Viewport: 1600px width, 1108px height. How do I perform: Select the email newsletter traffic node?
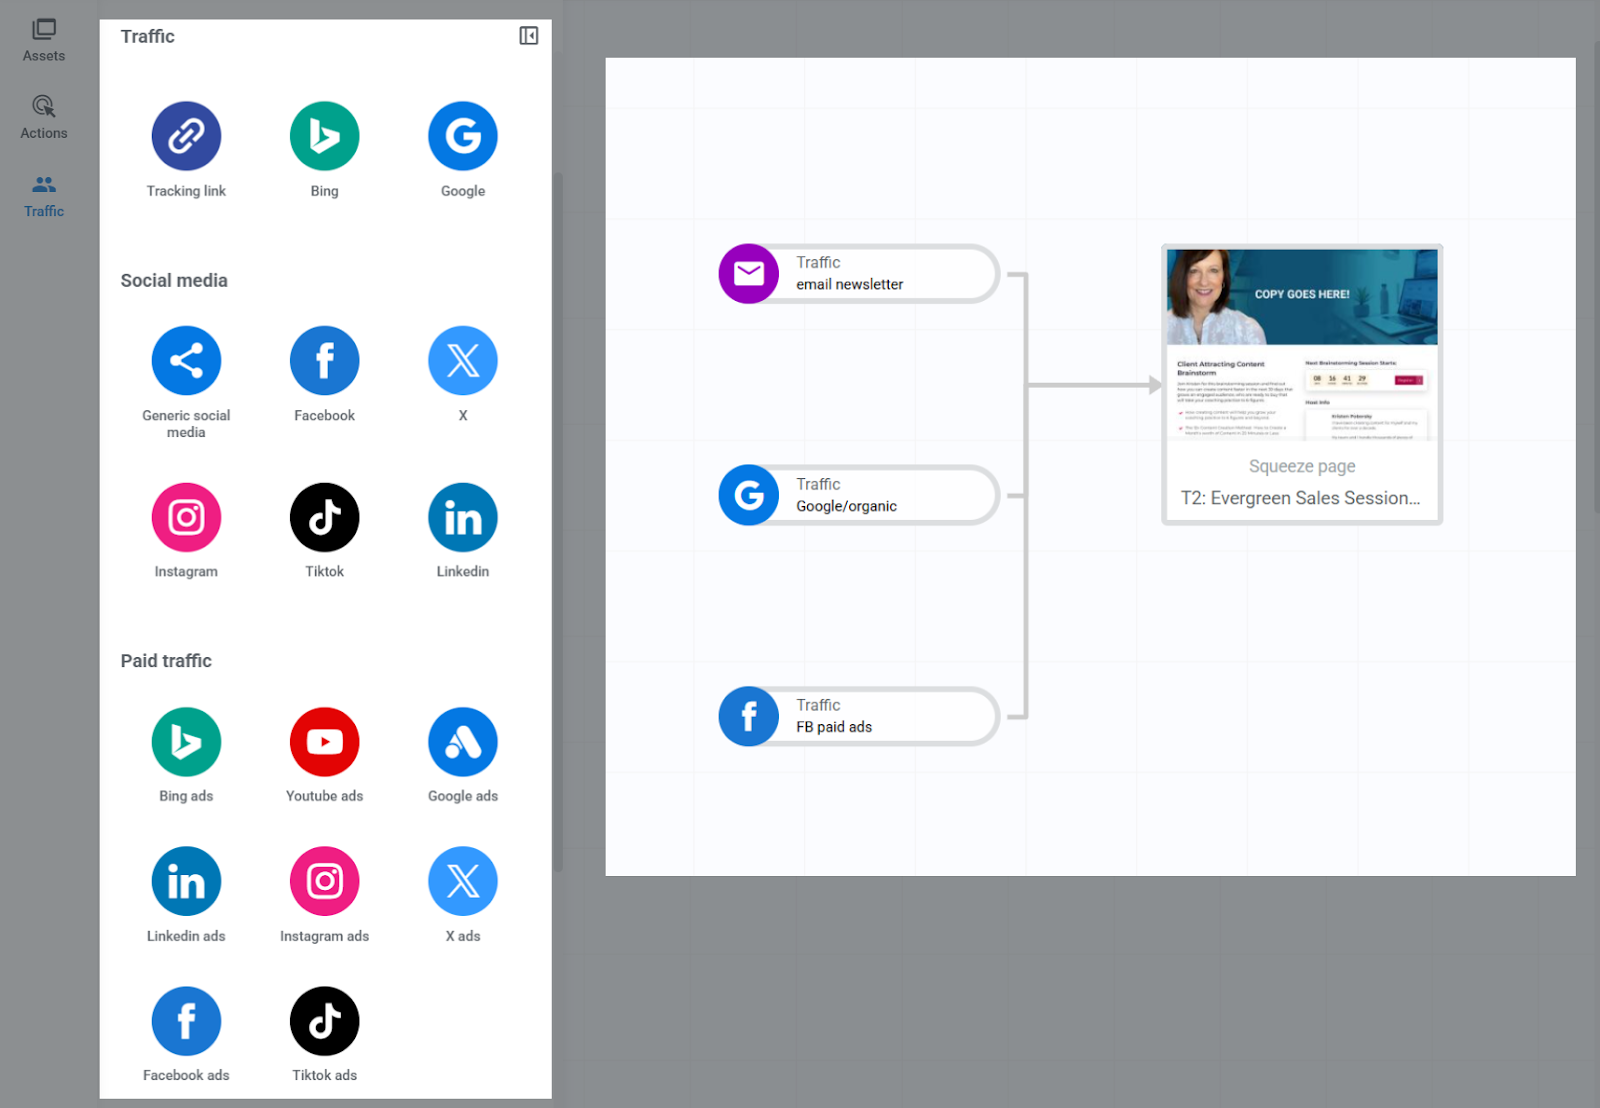tap(859, 273)
